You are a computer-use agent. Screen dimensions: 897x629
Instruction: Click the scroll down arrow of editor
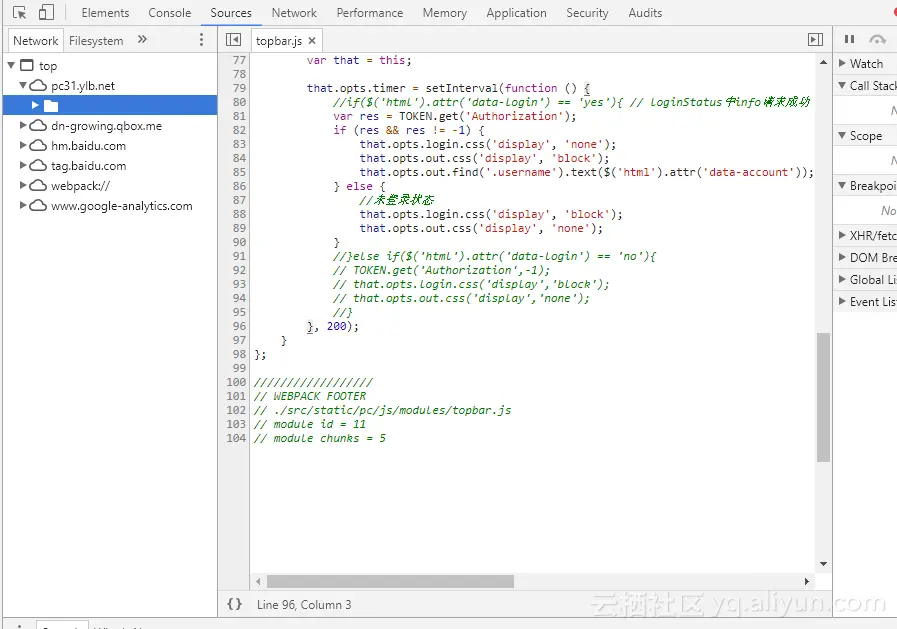[823, 564]
